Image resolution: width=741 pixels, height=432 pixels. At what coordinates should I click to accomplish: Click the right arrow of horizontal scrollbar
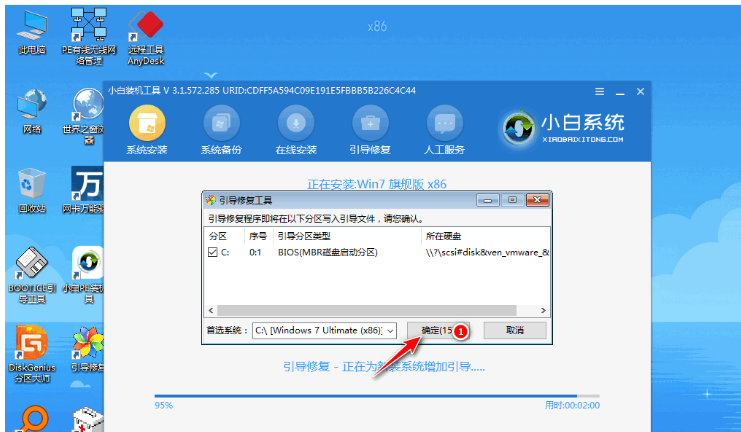pos(543,311)
